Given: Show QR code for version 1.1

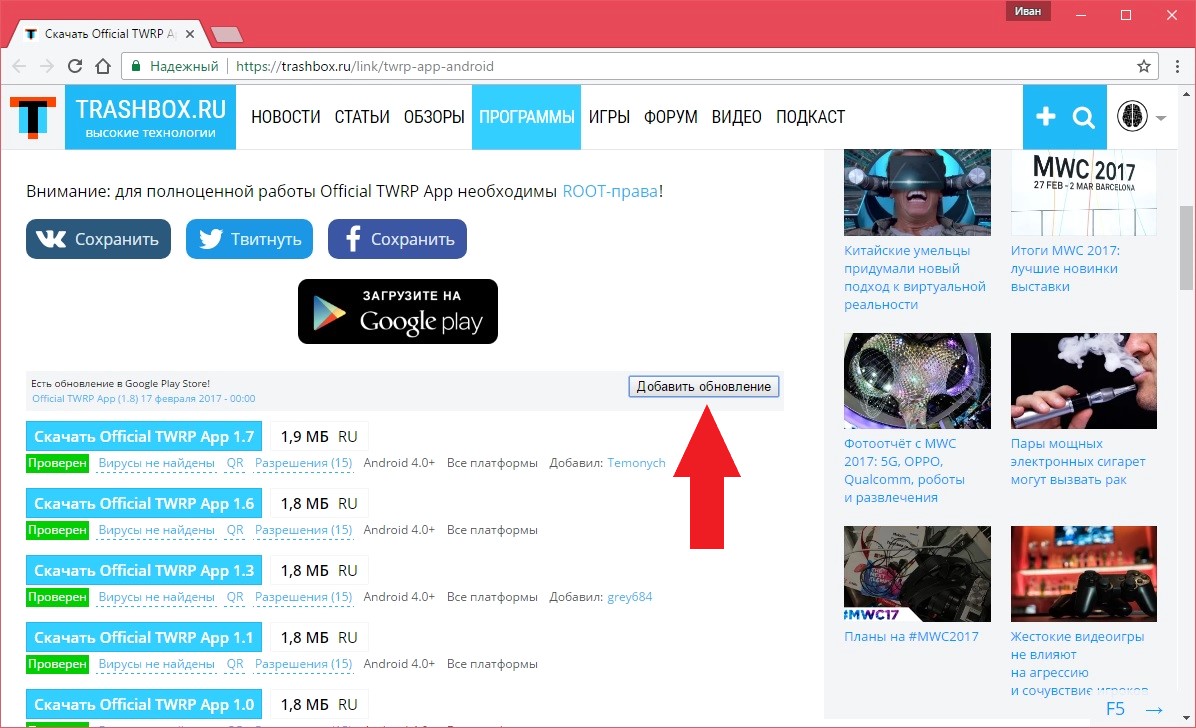Looking at the screenshot, I should (235, 665).
